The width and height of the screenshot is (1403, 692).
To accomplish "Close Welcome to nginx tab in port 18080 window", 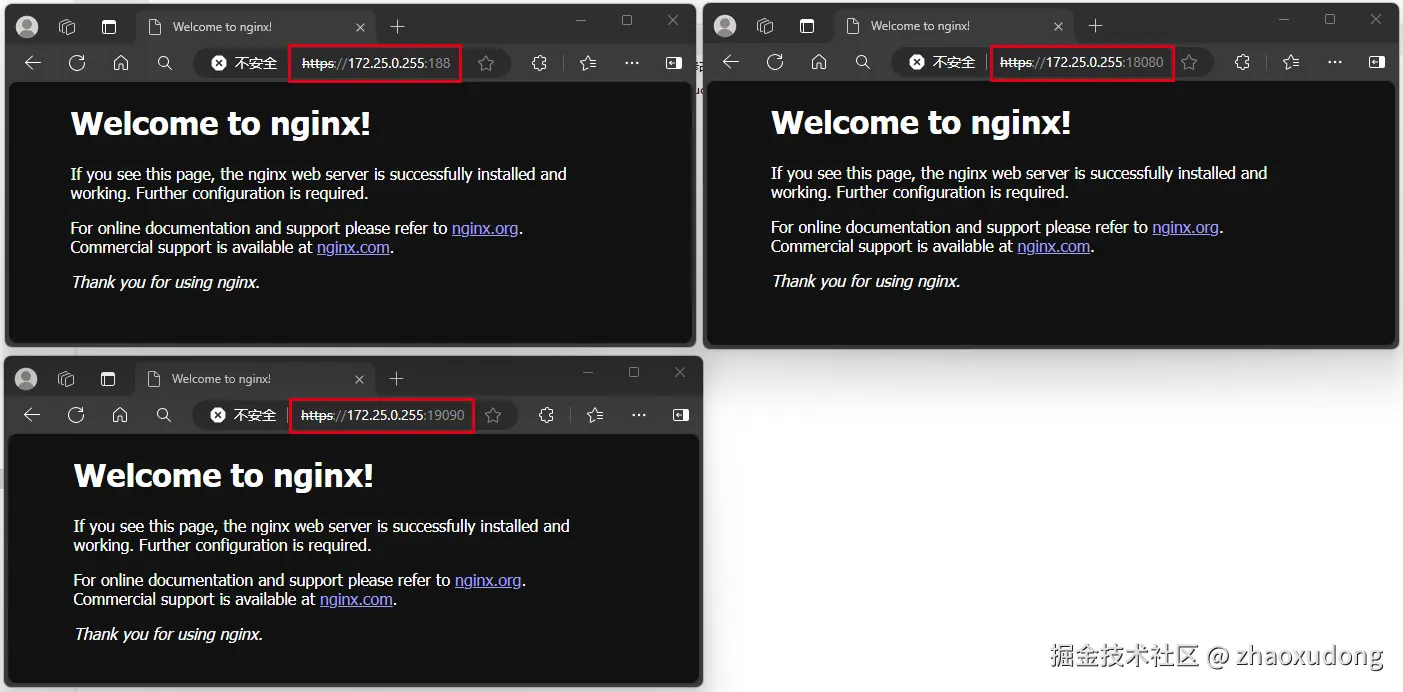I will tap(1059, 26).
